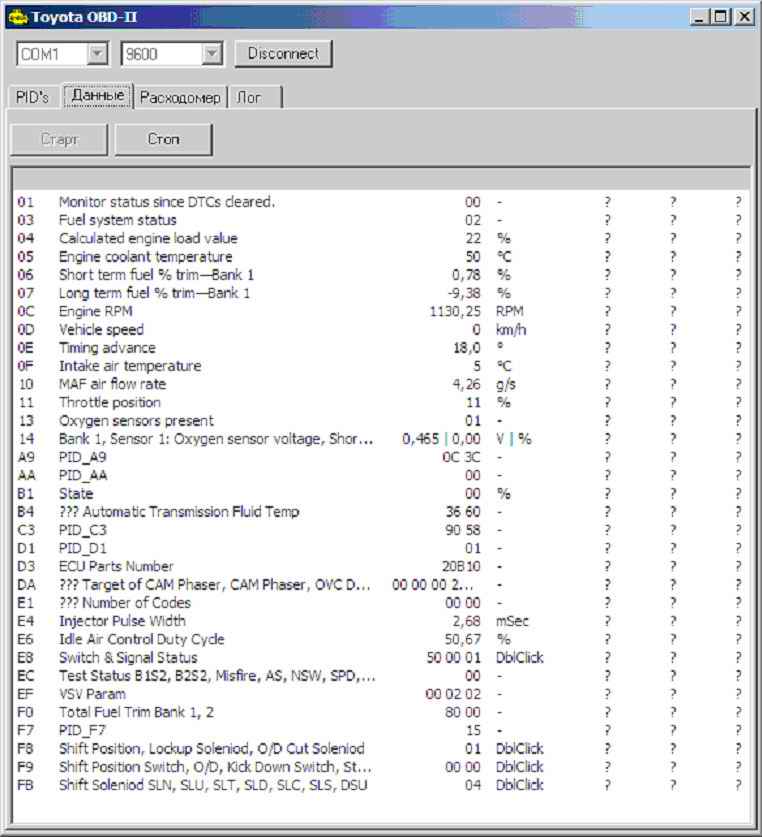Click the Старт button
This screenshot has height=837, width=762.
click(x=59, y=139)
